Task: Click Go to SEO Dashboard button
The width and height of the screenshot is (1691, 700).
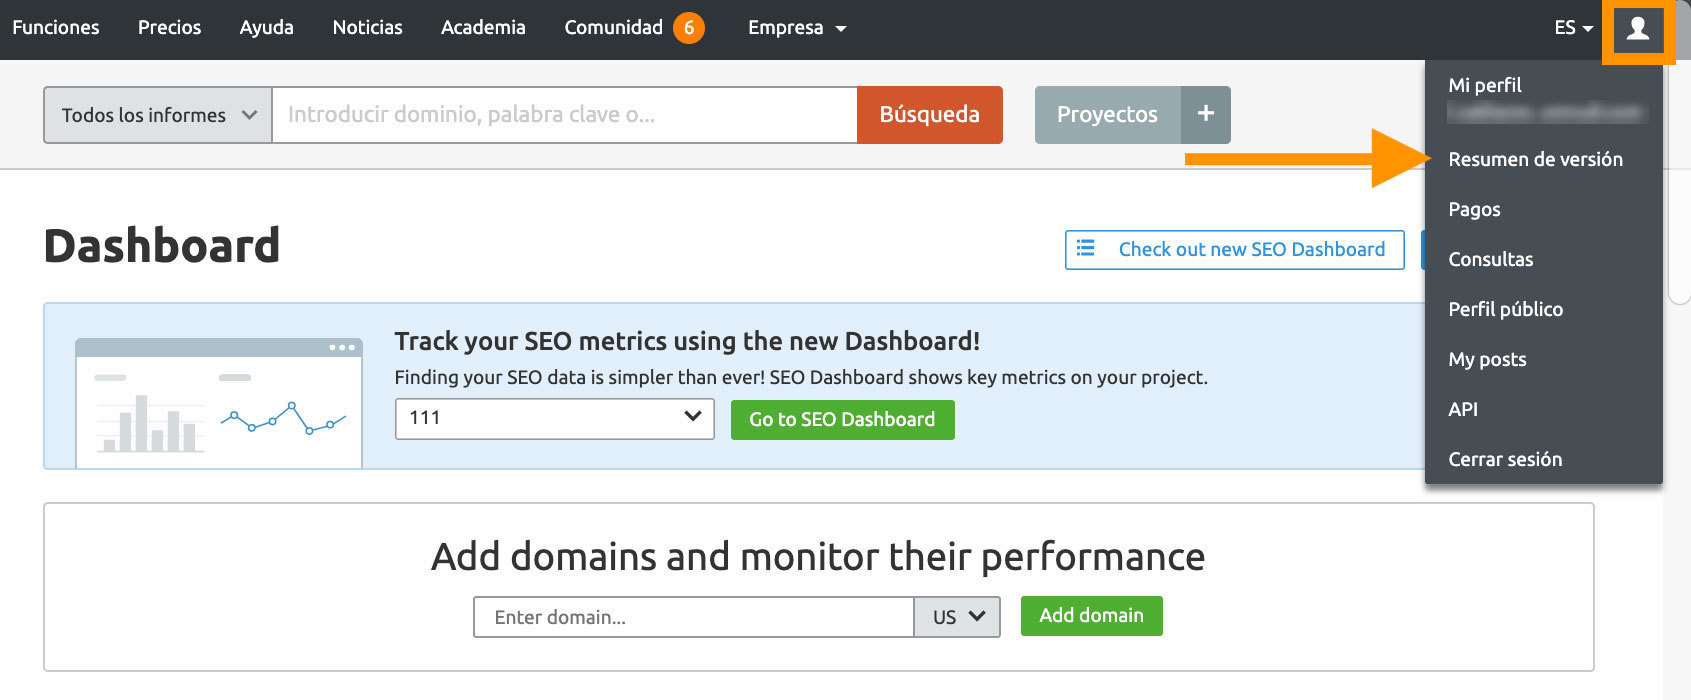Action: (842, 420)
